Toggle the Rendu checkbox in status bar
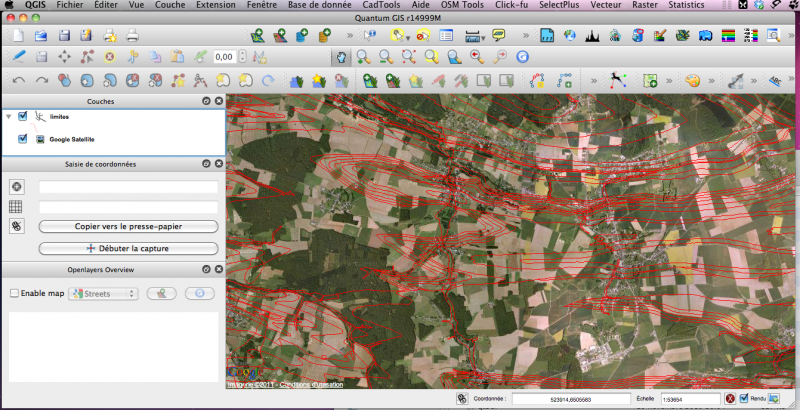Image resolution: width=800 pixels, height=410 pixels. 743,399
